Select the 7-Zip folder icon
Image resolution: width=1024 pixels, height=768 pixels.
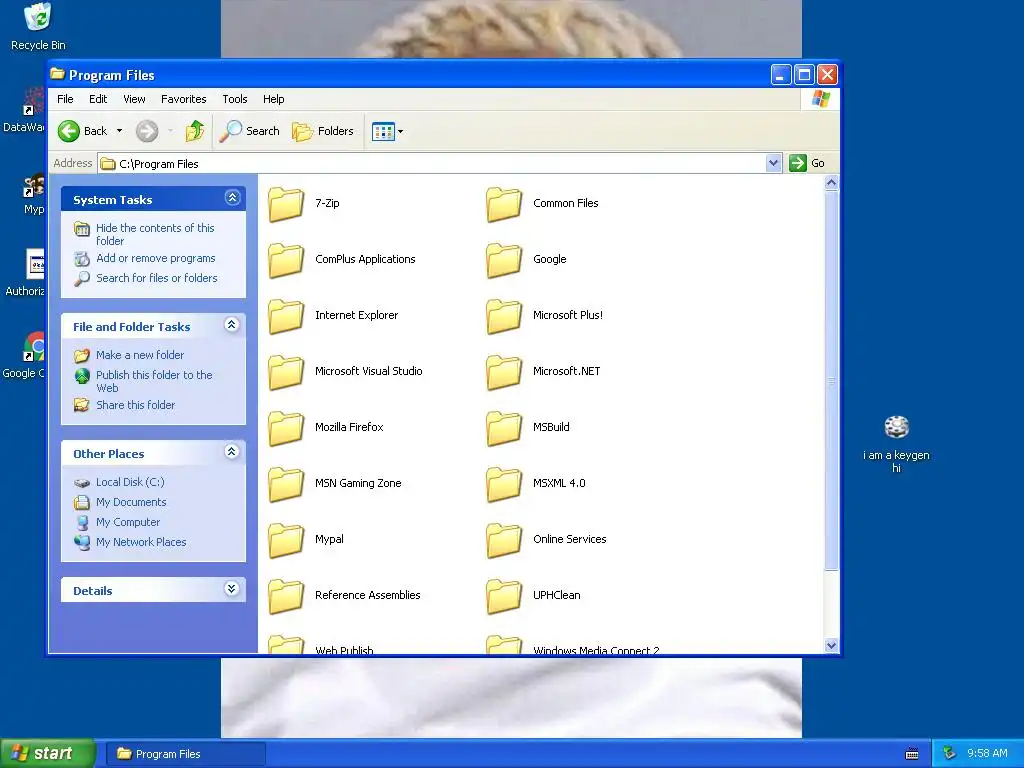point(286,204)
